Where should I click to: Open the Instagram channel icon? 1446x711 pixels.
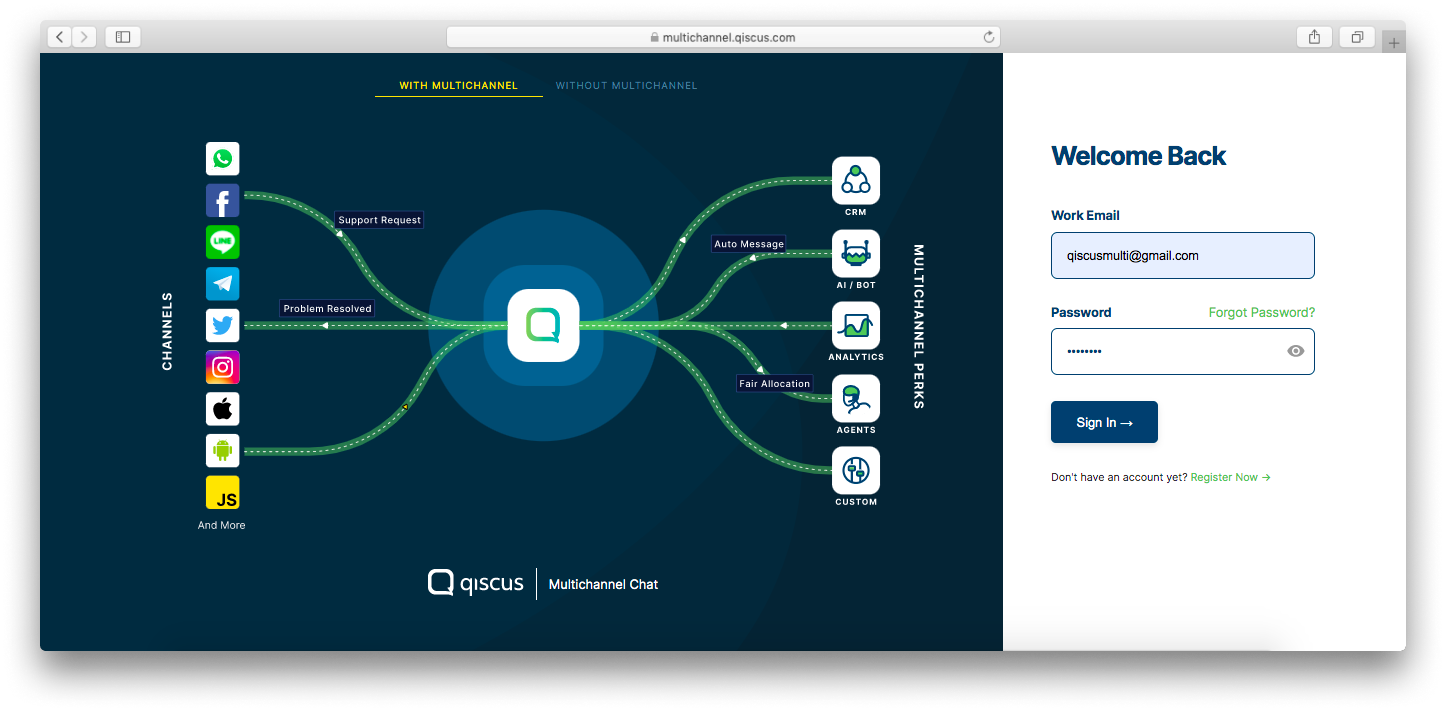pos(222,367)
